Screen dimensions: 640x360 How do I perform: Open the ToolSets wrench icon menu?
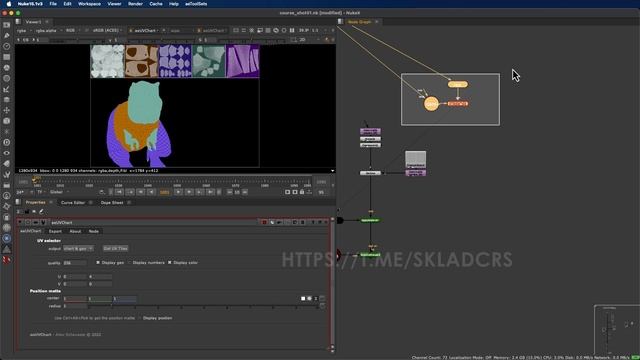coord(7,174)
